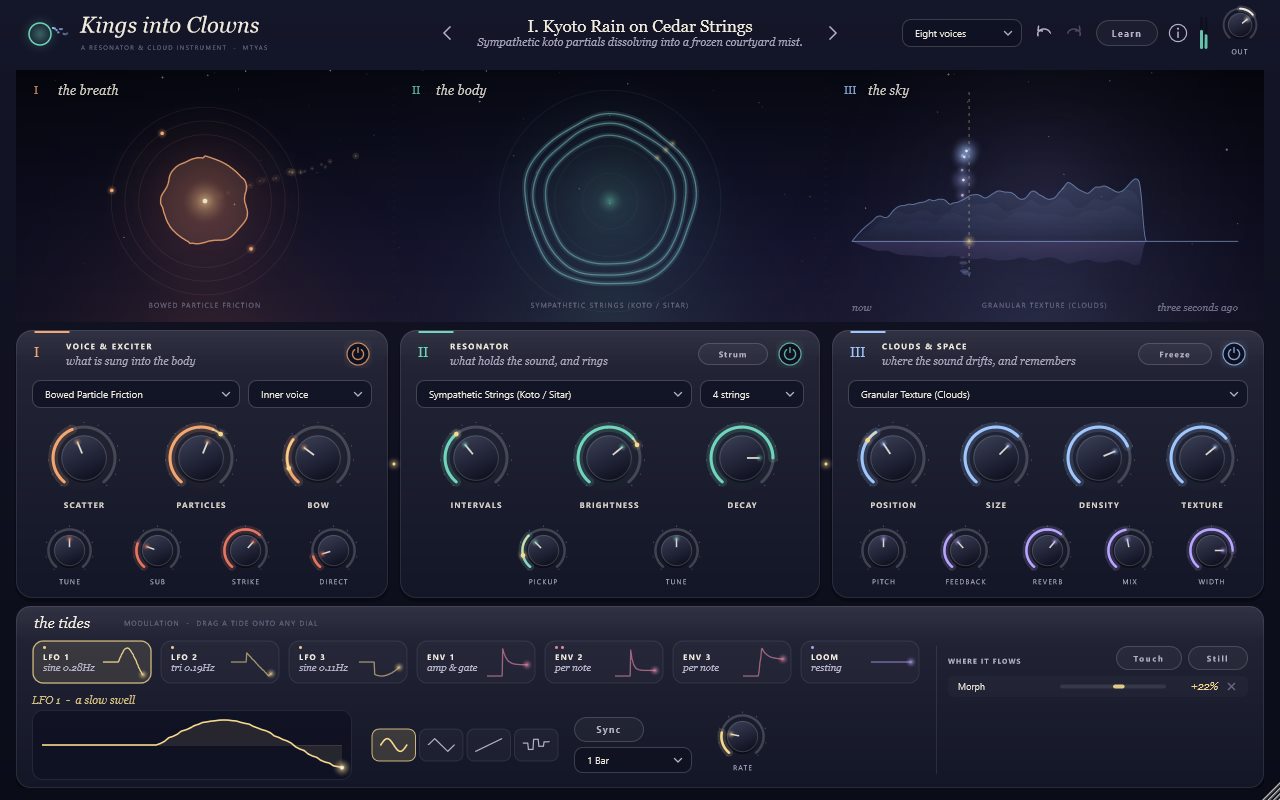The image size is (1280, 800).
Task: Open the info icon
Action: tap(1178, 33)
